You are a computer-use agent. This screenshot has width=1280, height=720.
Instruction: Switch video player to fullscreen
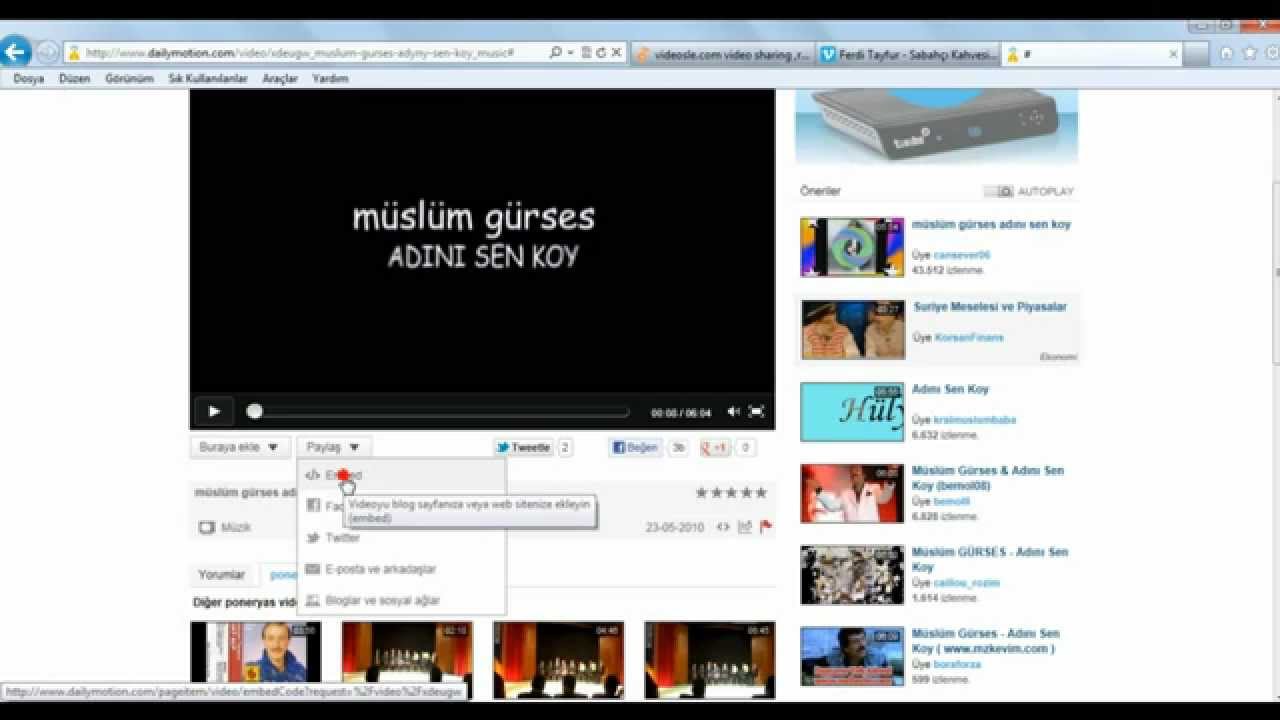[x=757, y=411]
